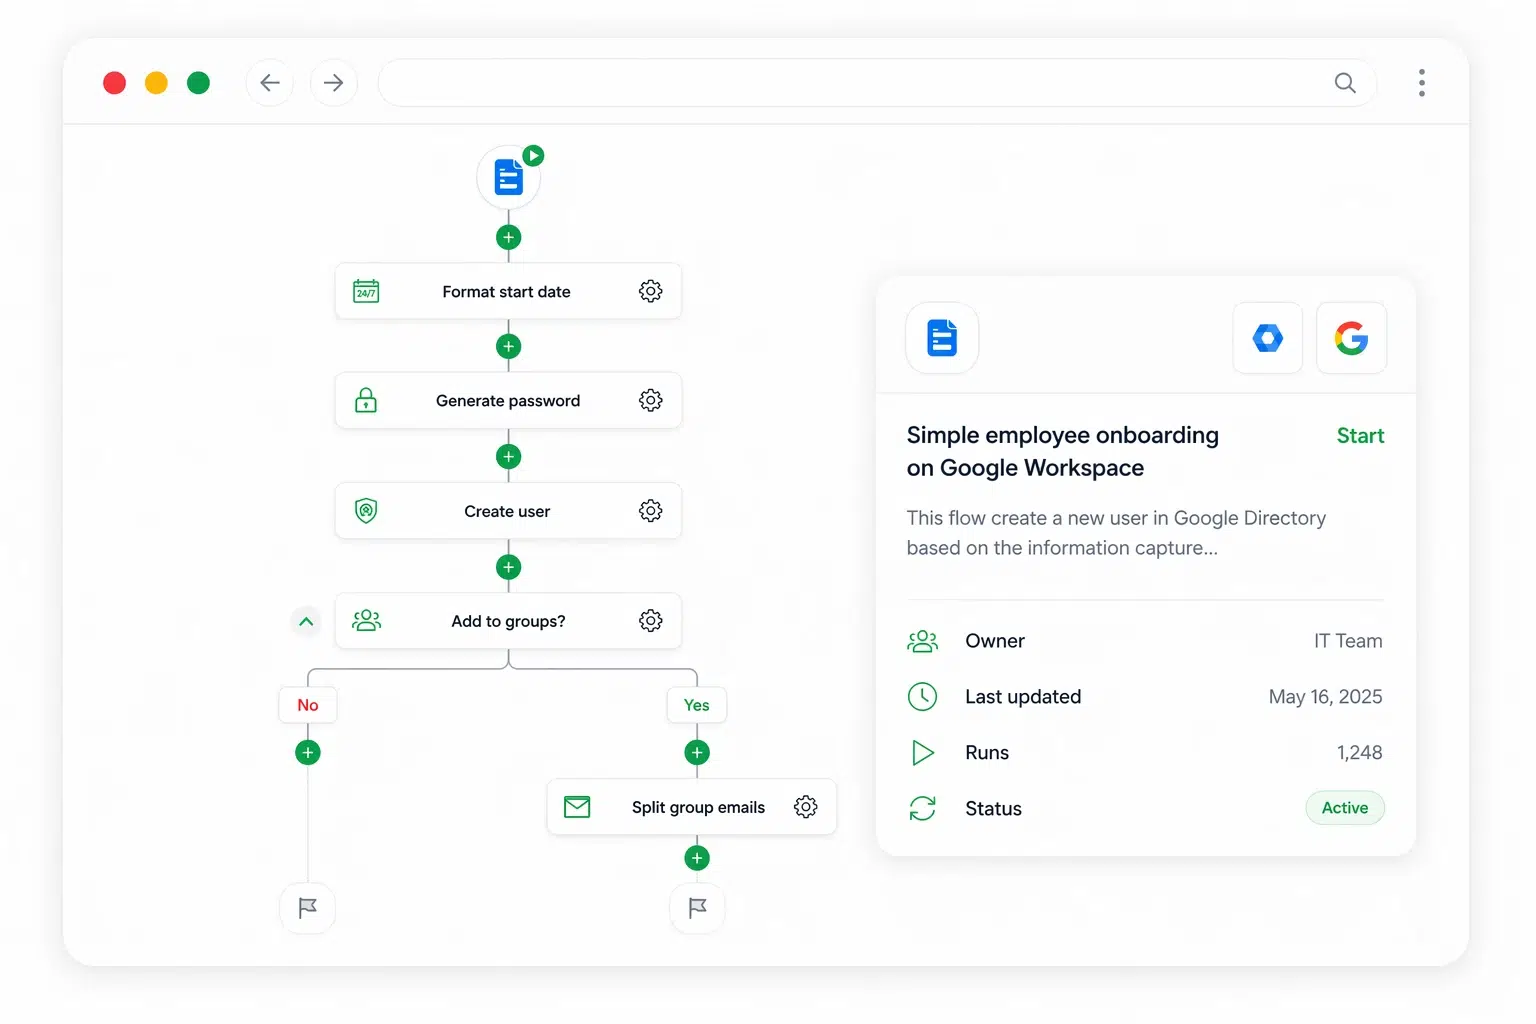Viewport: 1536px width, 1024px height.
Task: Collapse the Add to groups branch
Action: (x=307, y=621)
